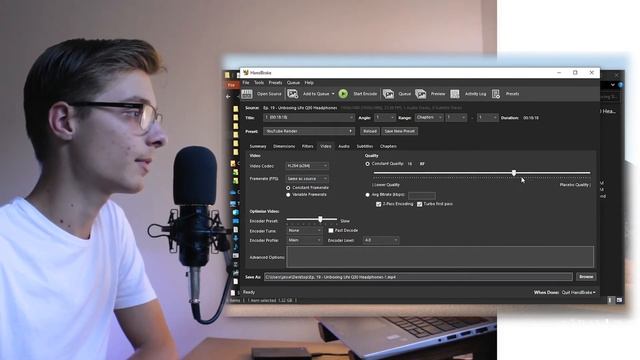
Task: Switch to the Audio tab
Action: click(344, 146)
